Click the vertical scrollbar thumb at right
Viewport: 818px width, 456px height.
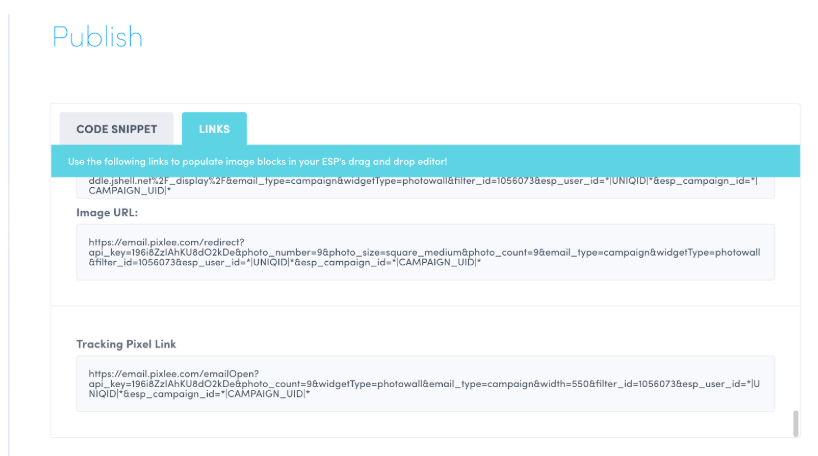796,423
